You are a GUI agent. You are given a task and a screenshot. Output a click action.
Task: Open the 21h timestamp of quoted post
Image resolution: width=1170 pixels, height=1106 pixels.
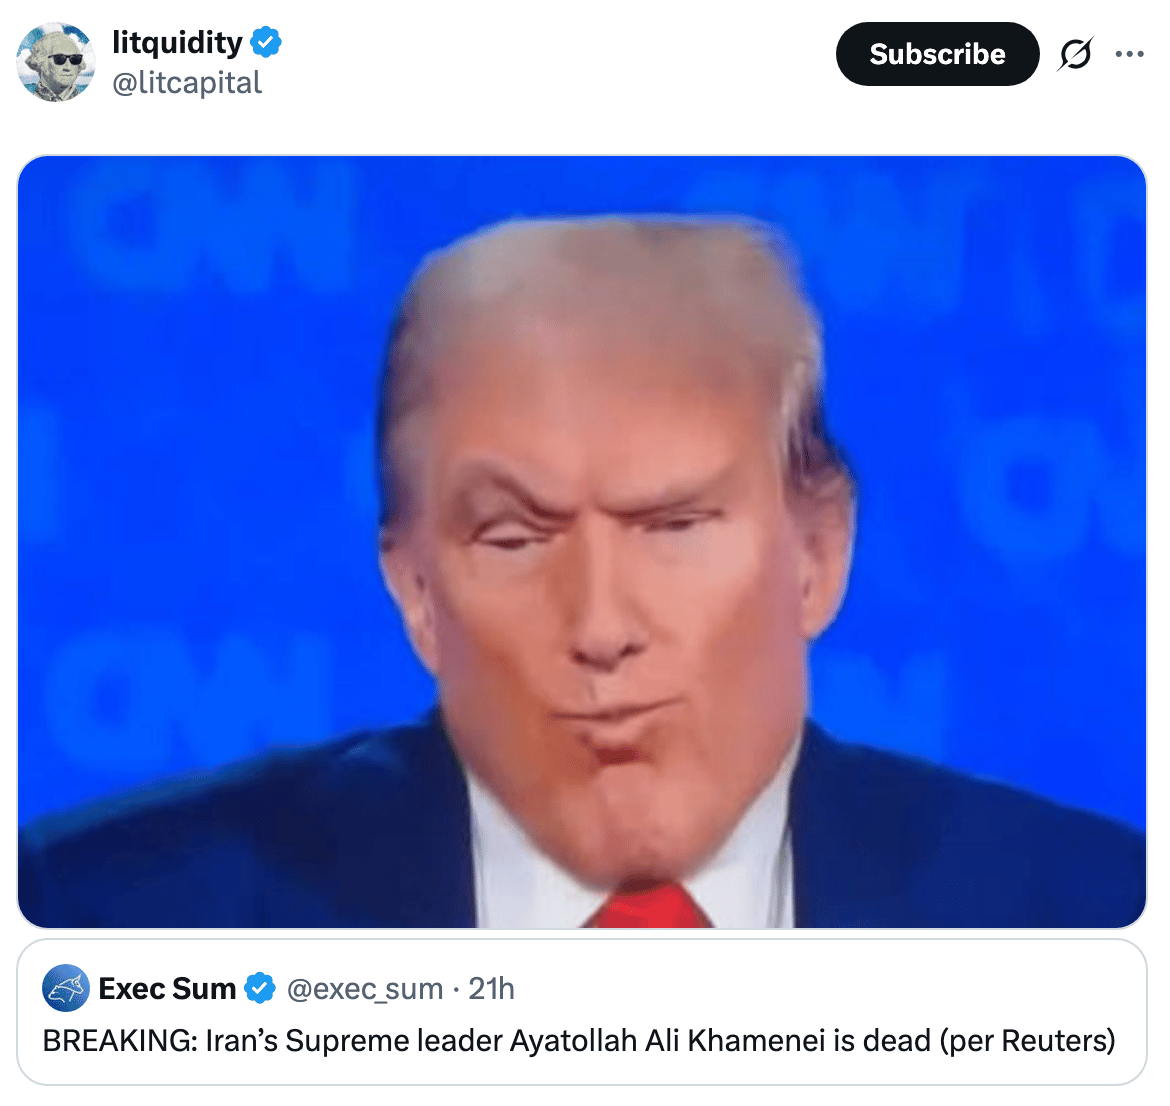tap(491, 988)
